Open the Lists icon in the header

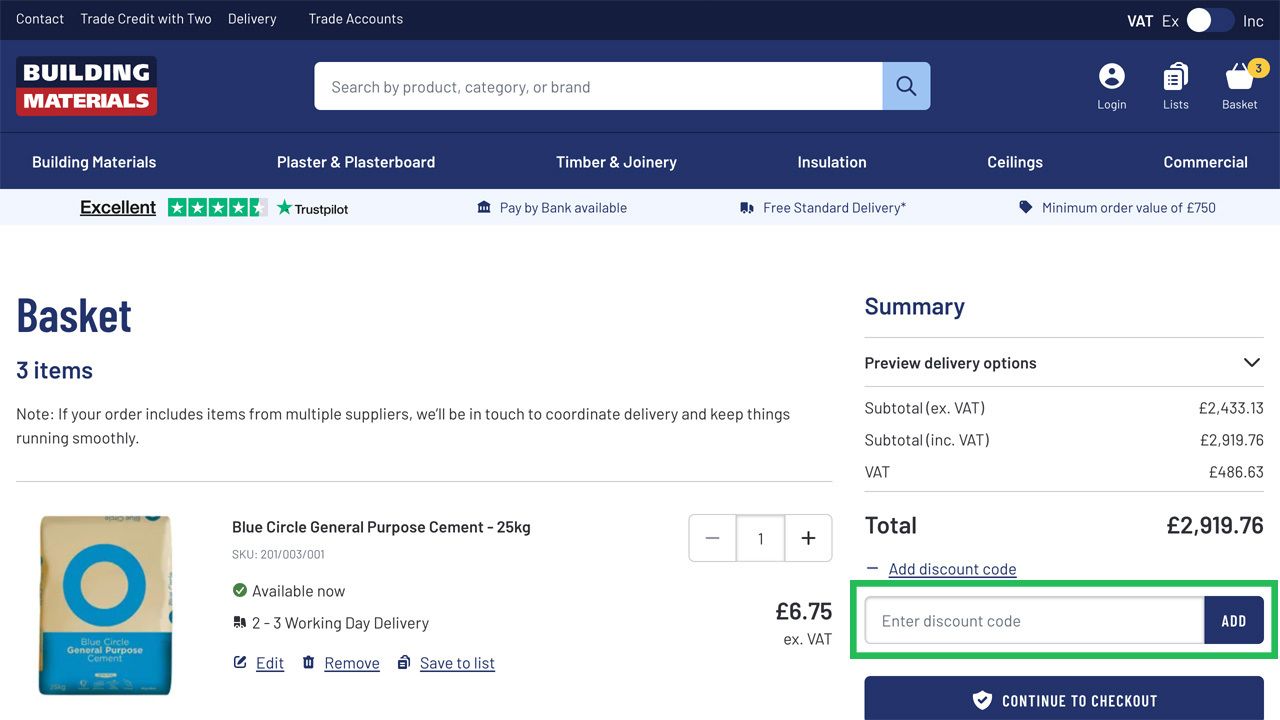point(1175,78)
